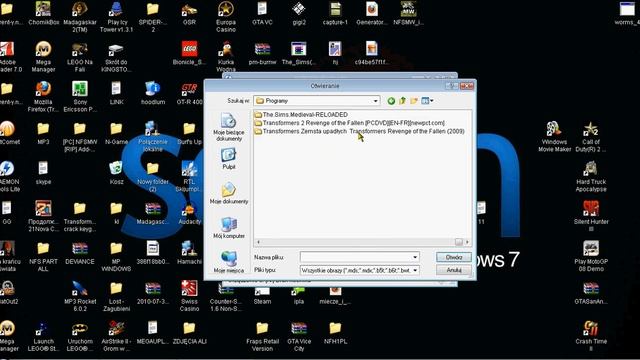Go up one folder level in dialog

pyautogui.click(x=402, y=101)
